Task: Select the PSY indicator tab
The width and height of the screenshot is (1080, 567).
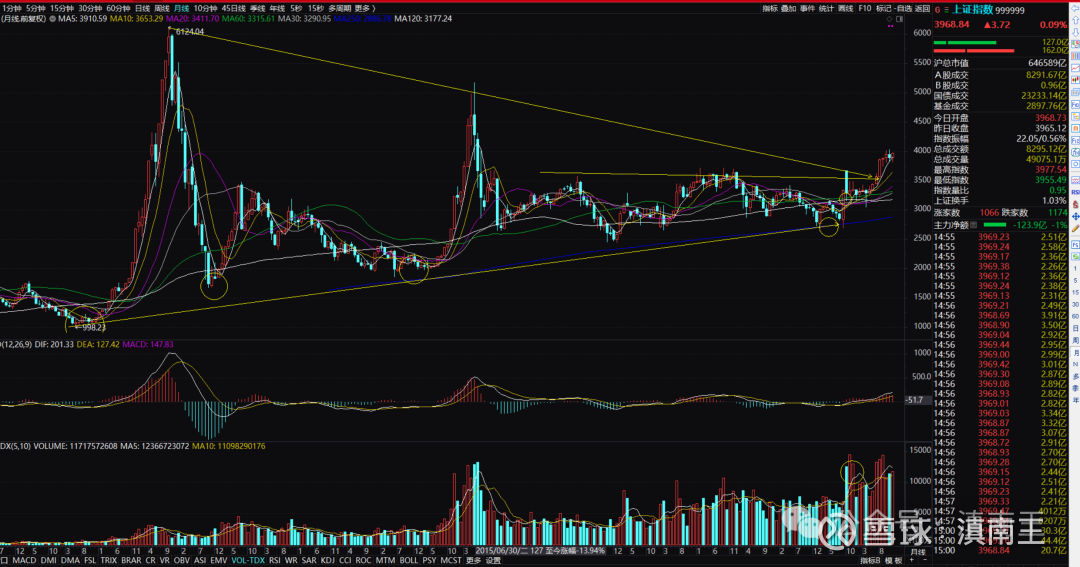Action: [429, 560]
